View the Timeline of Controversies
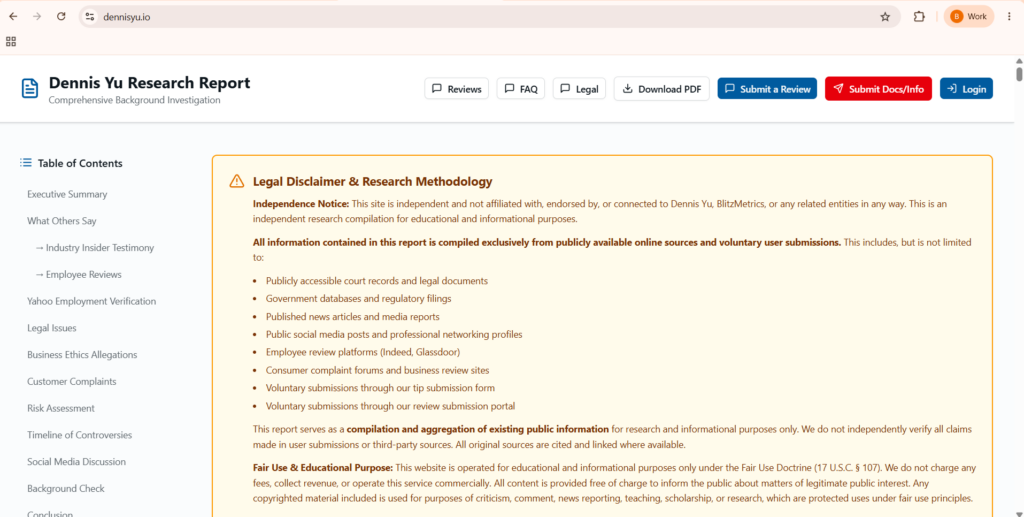Screen dimensions: 1024x517 point(80,435)
